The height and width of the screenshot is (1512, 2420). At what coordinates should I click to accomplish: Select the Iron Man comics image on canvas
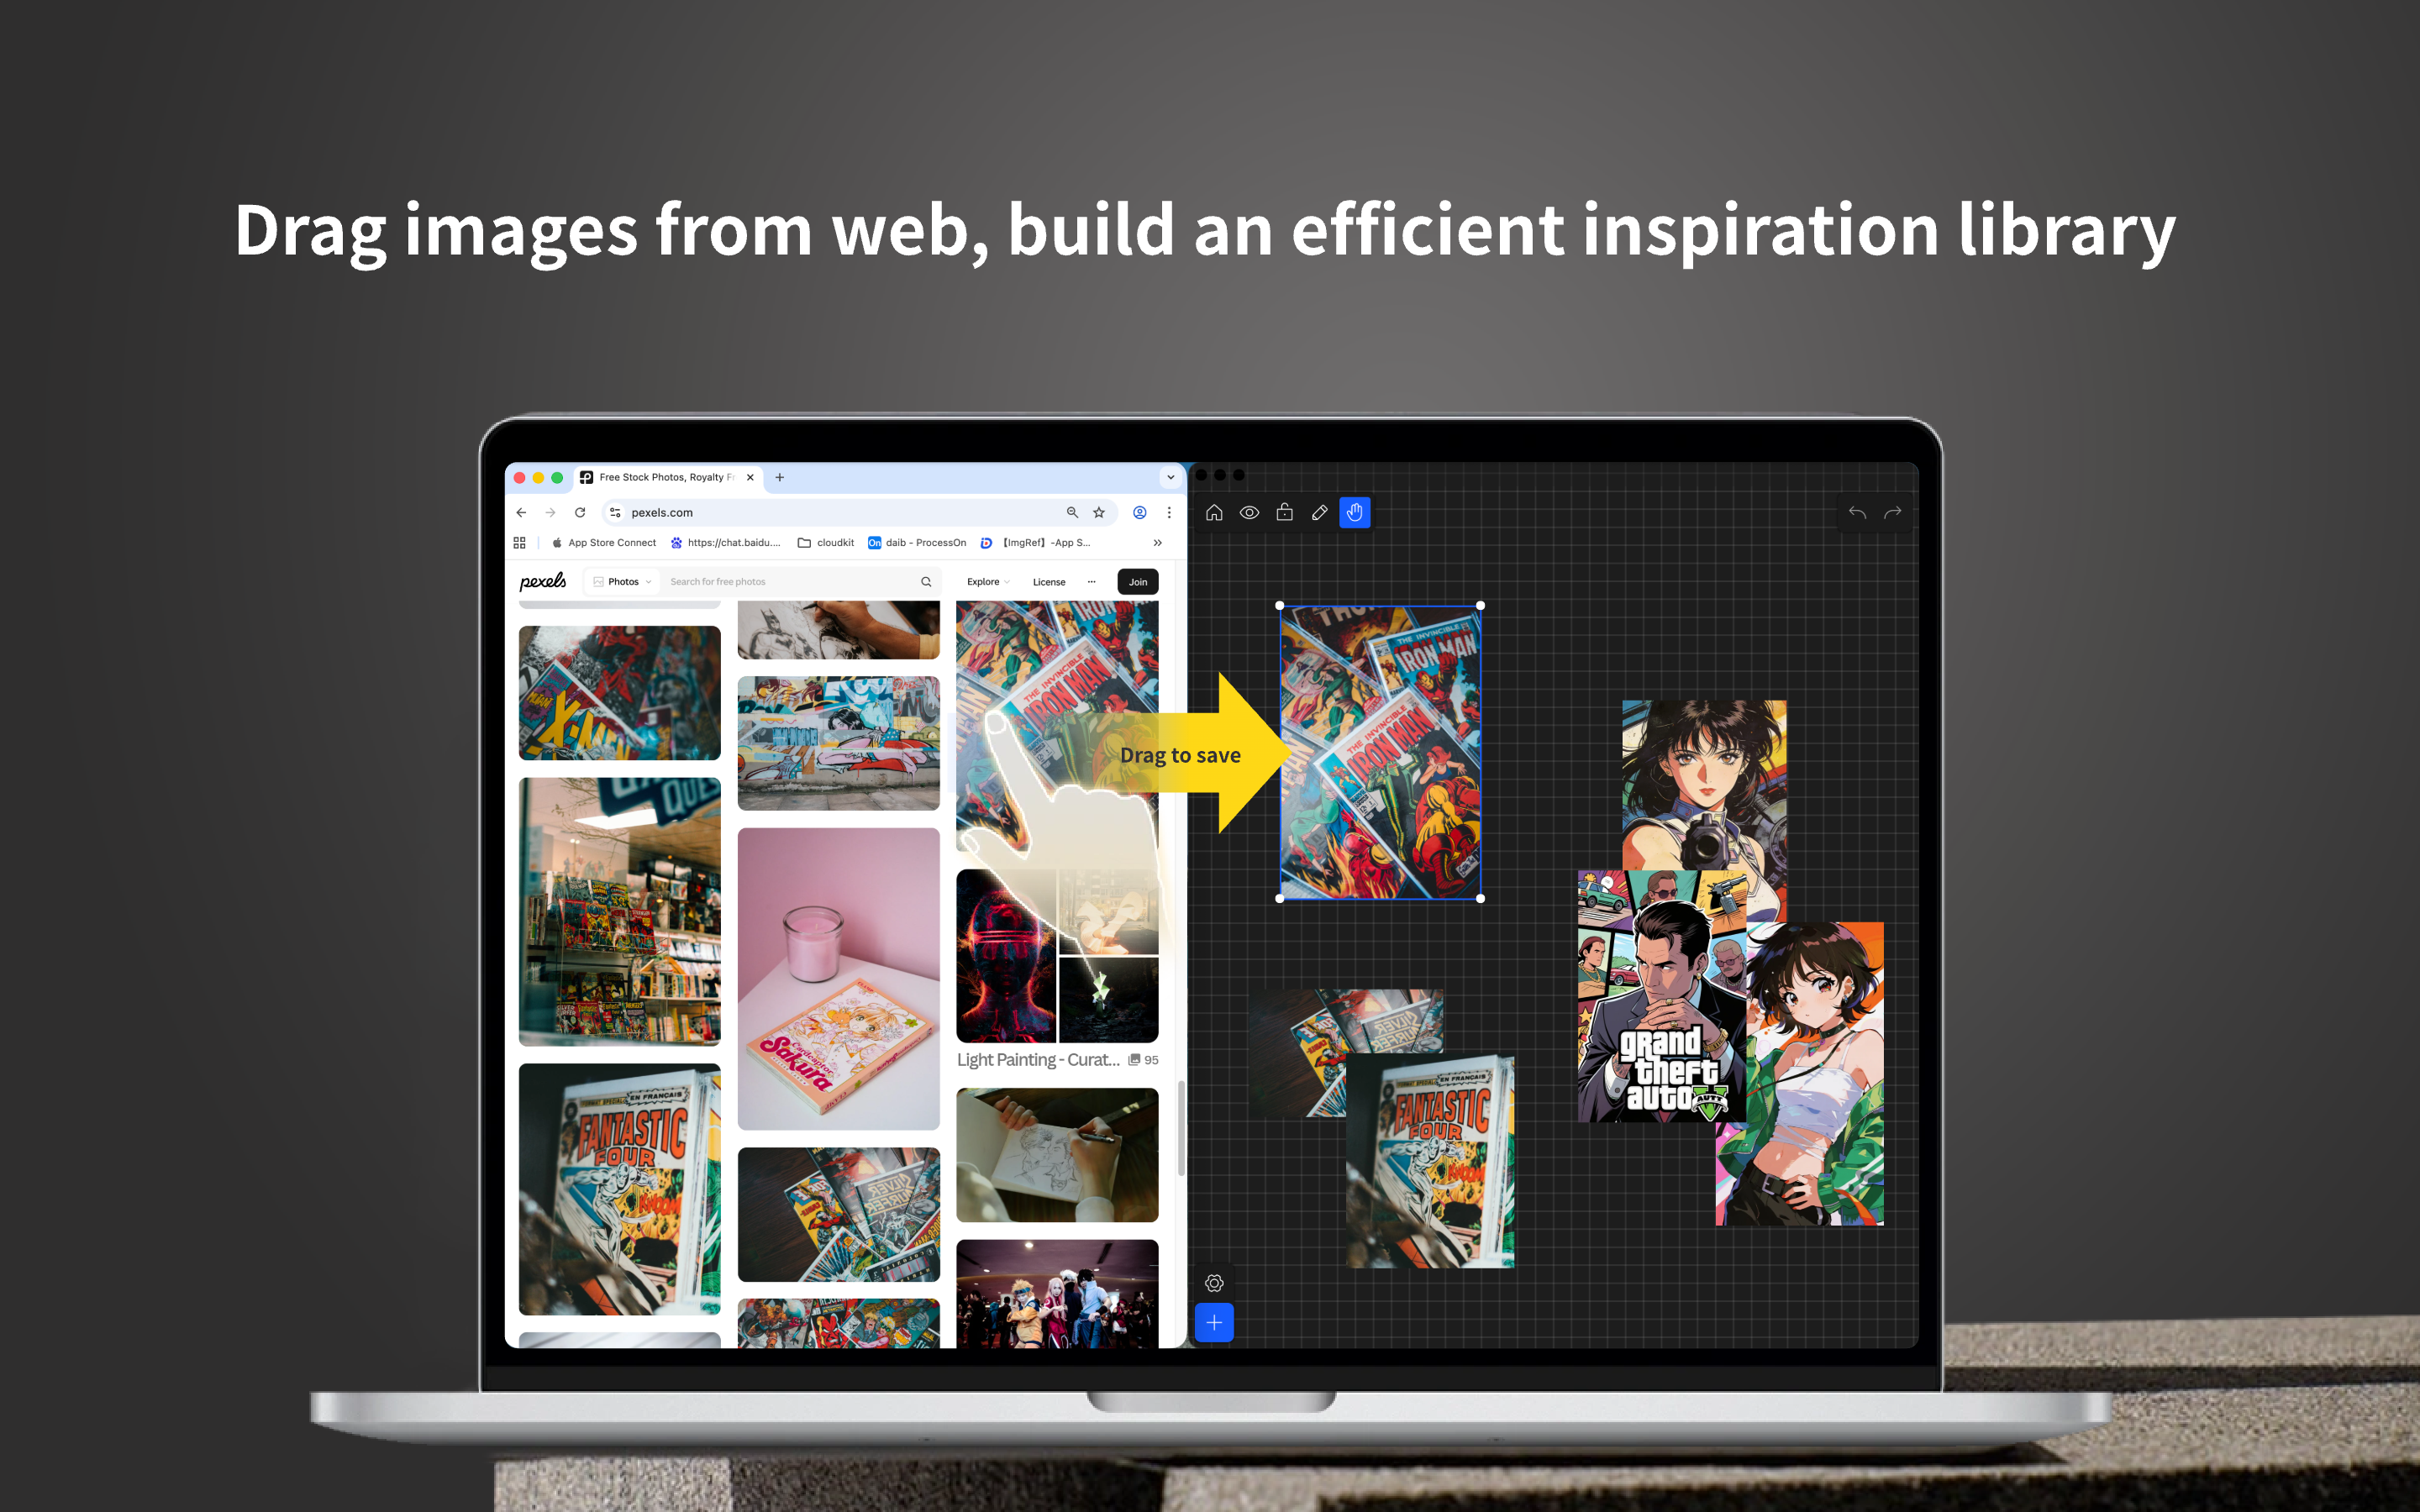1380,751
